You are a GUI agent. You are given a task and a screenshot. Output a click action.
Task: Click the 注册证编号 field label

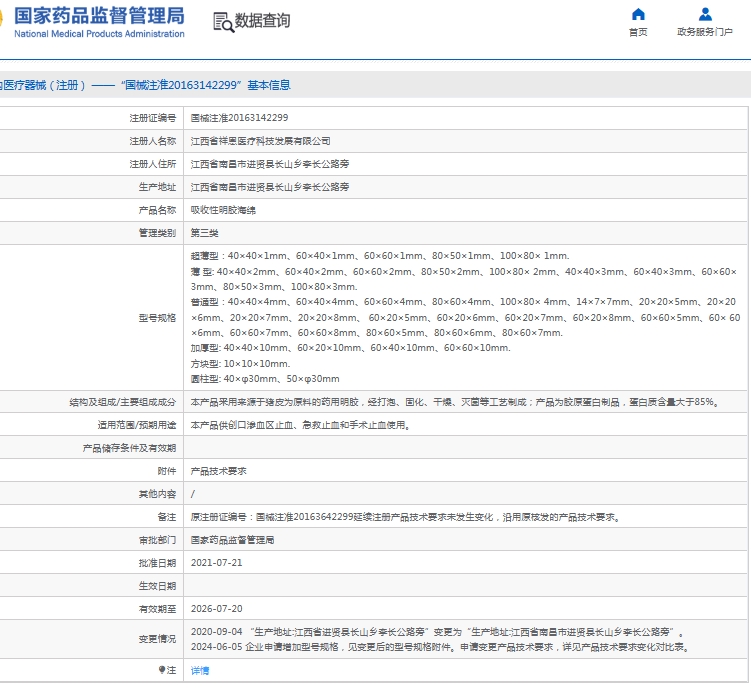(153, 118)
